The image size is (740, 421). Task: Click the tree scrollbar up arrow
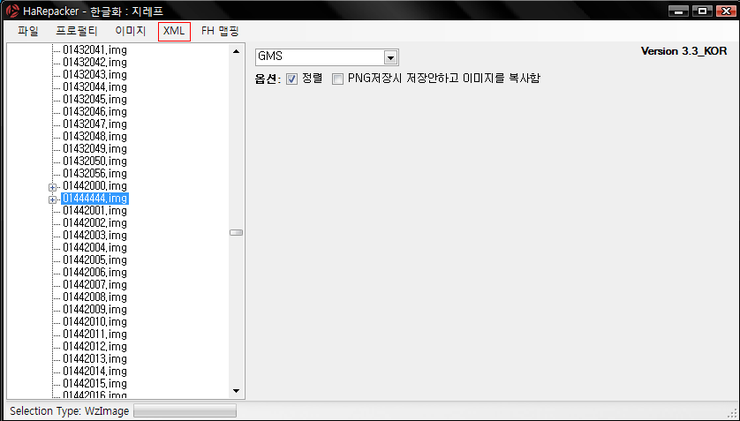point(236,51)
